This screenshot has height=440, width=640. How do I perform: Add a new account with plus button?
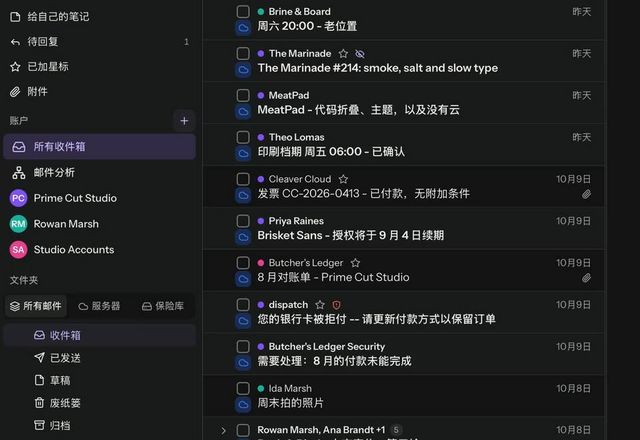(x=184, y=121)
